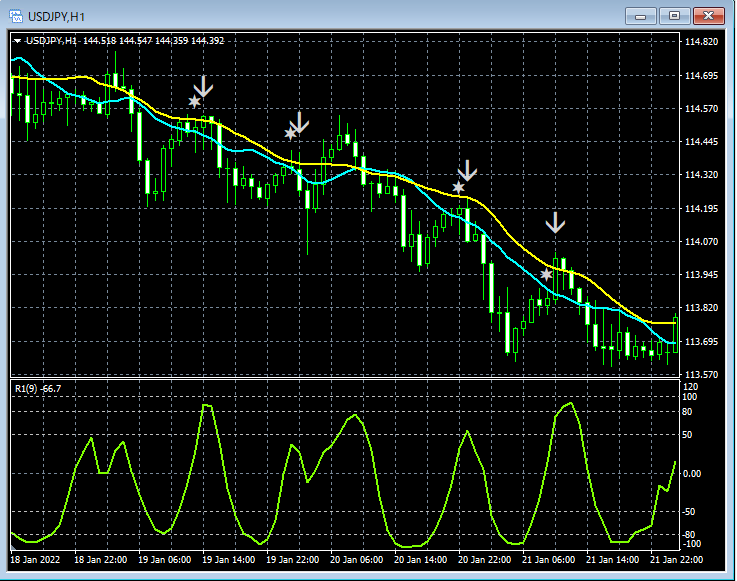Screen dimensions: 737x581
Task: Select the sell arrow signal at 20 Jan 22:00
Action: (467, 171)
